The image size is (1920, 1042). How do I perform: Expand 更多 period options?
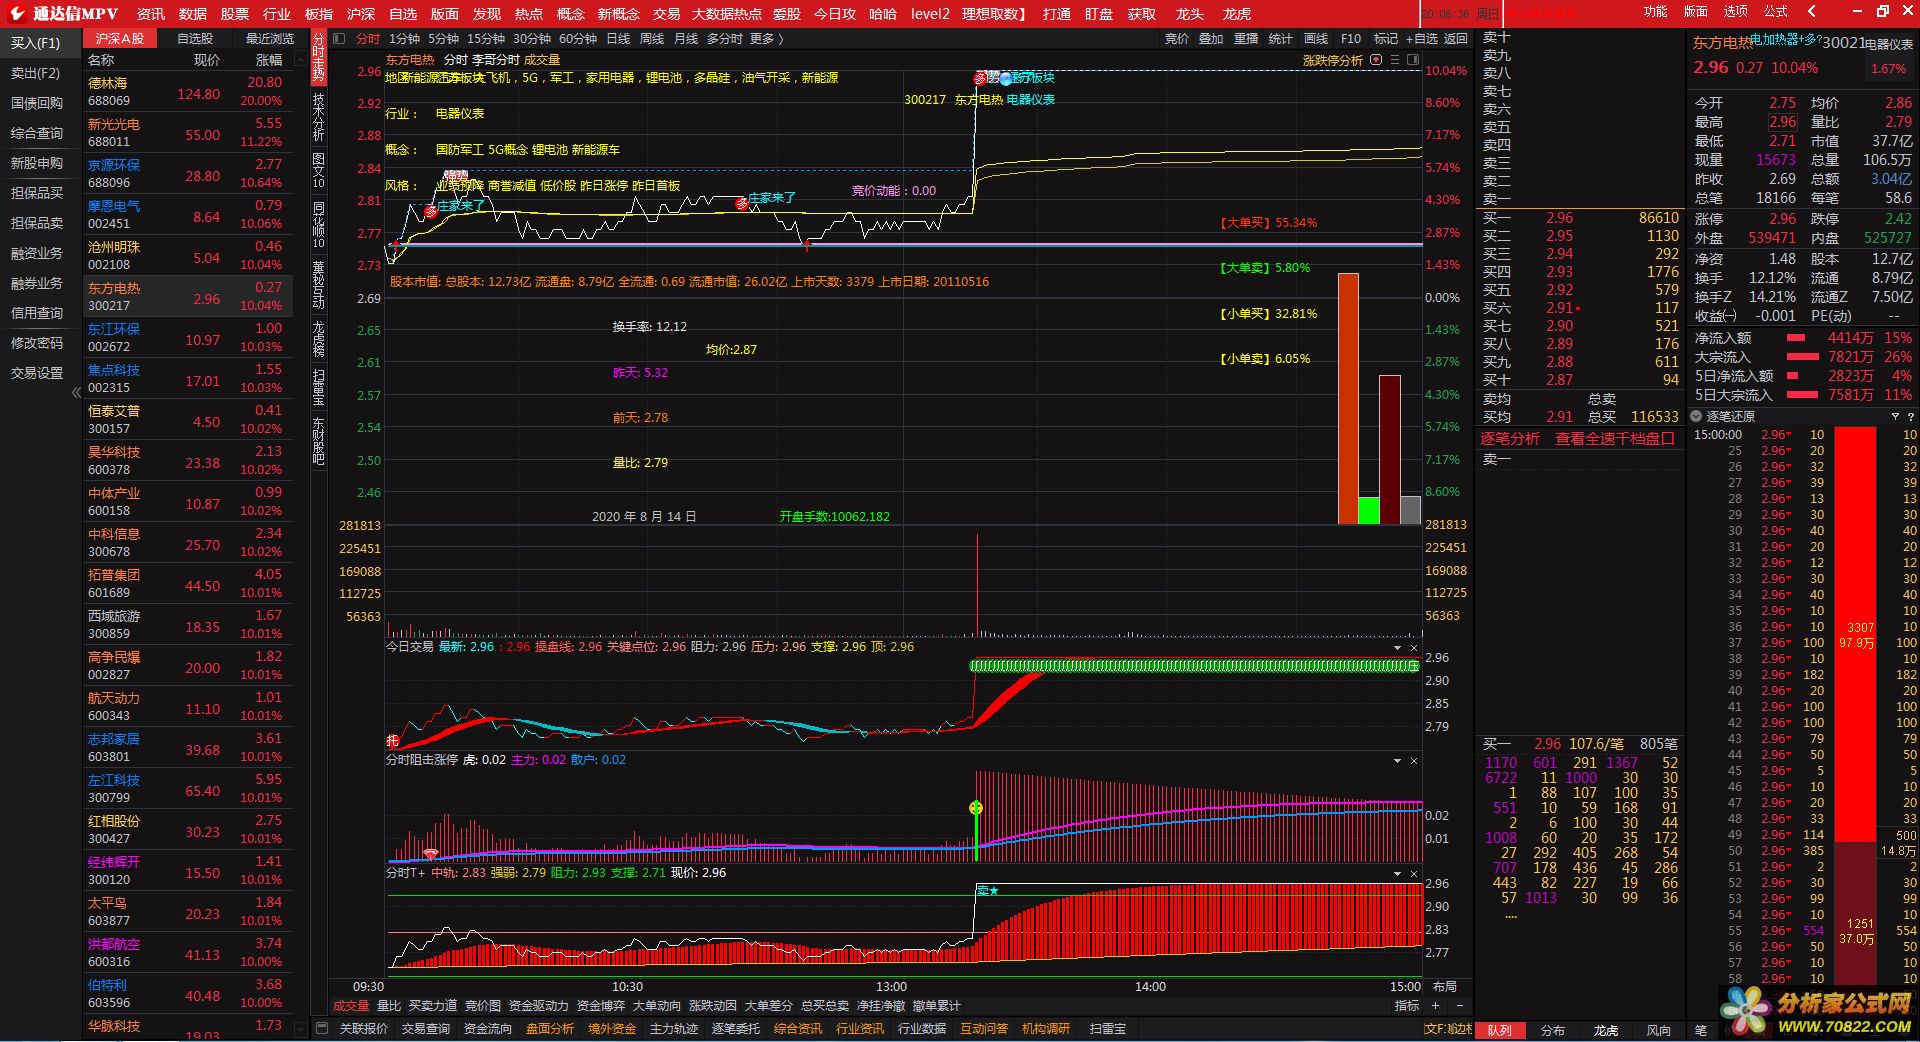tap(766, 39)
